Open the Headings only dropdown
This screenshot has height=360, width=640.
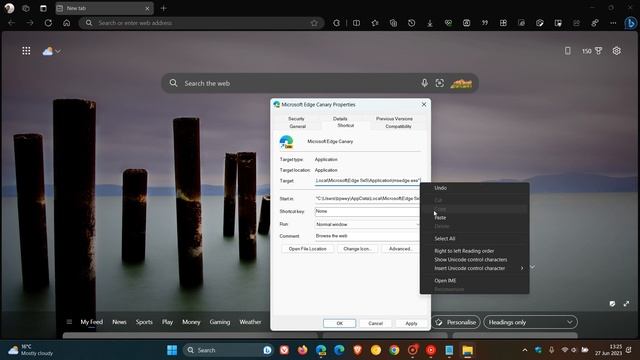click(x=530, y=322)
